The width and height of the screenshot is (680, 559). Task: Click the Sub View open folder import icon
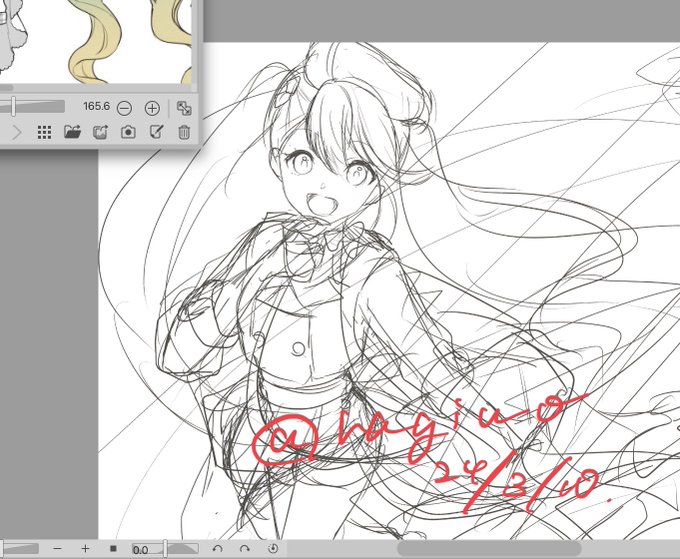tap(72, 132)
